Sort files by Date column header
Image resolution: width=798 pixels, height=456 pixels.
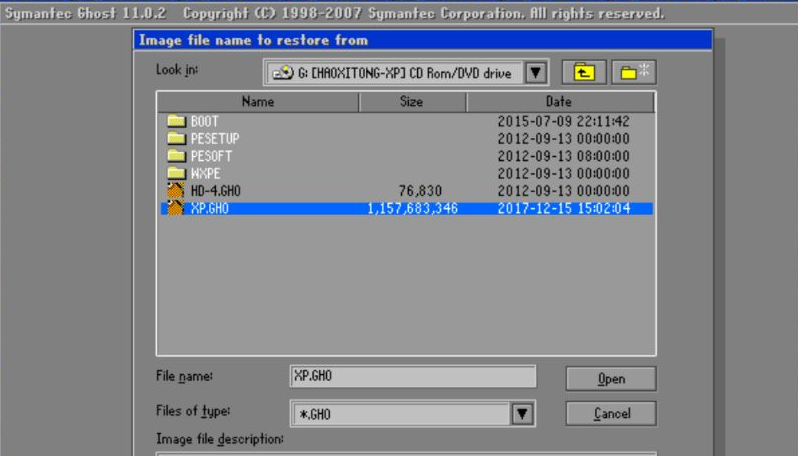pyautogui.click(x=560, y=102)
